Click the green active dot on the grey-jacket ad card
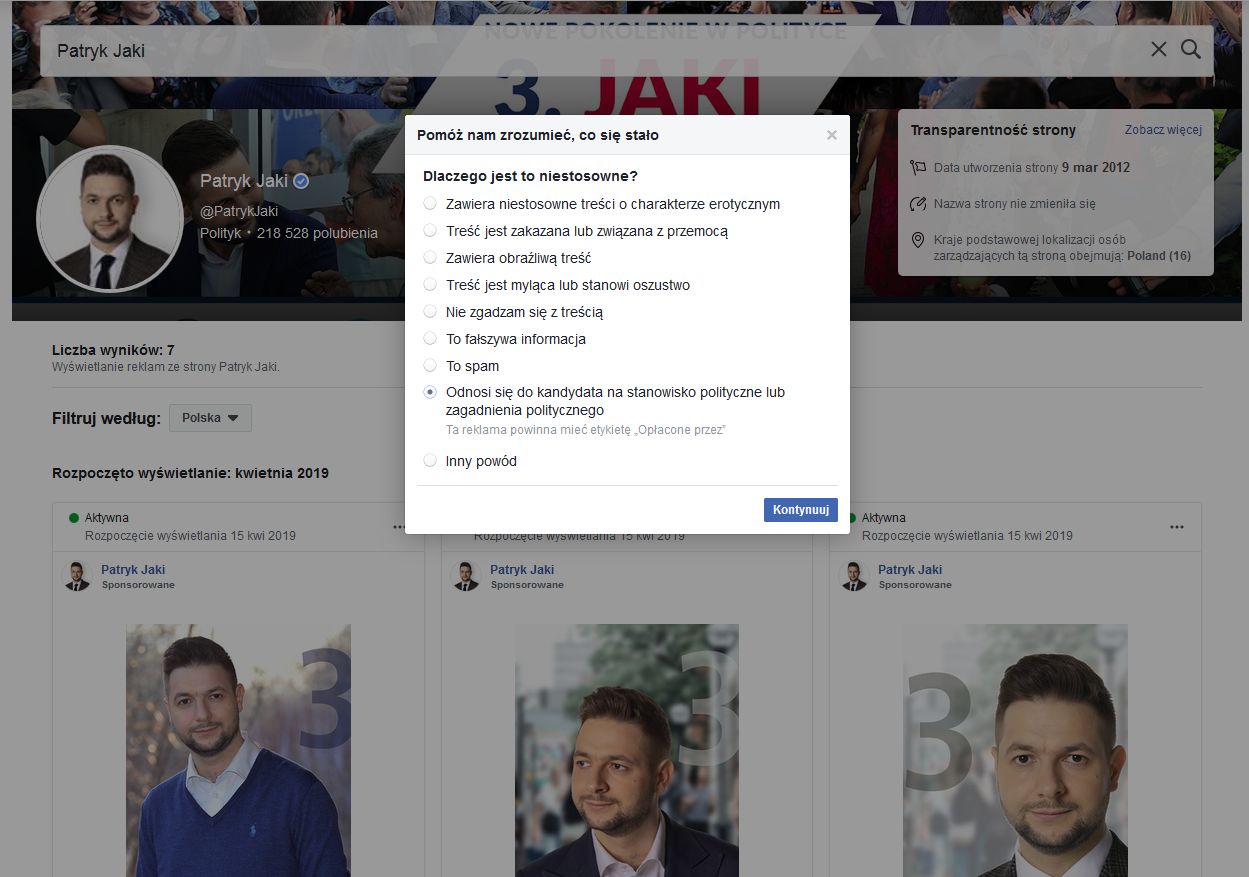 (x=851, y=518)
